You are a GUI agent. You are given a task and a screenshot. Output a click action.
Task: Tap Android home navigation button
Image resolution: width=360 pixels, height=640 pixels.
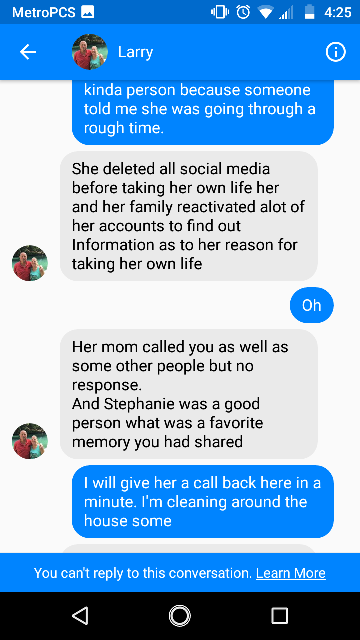tap(180, 616)
